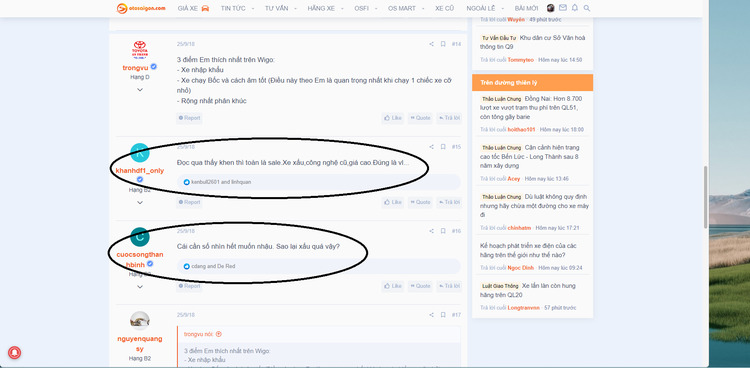The height and width of the screenshot is (368, 750).
Task: Open the search magnifier icon
Action: coord(587,8)
